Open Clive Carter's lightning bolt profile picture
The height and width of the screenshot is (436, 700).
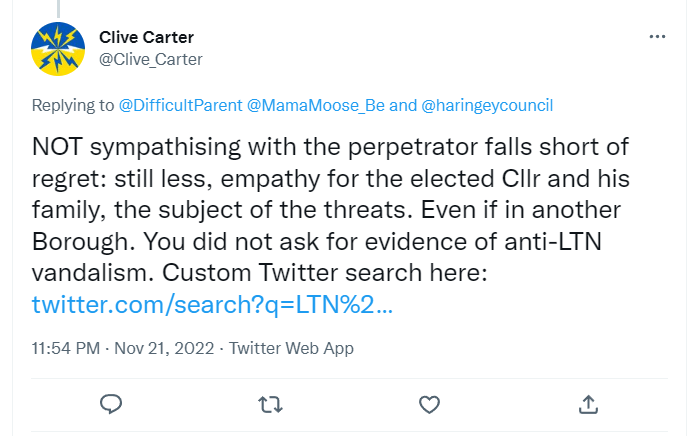pos(58,49)
